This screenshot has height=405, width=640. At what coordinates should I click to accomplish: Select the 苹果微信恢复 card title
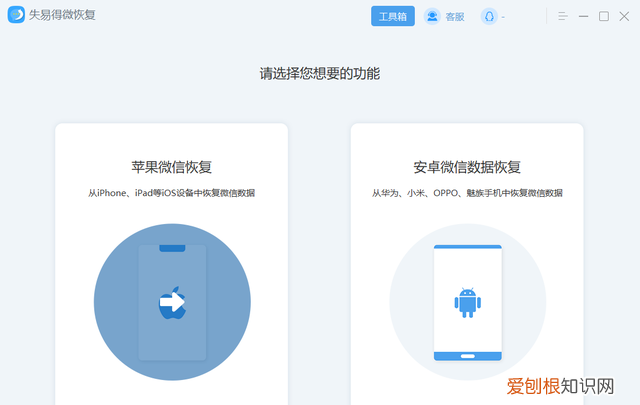[171, 167]
